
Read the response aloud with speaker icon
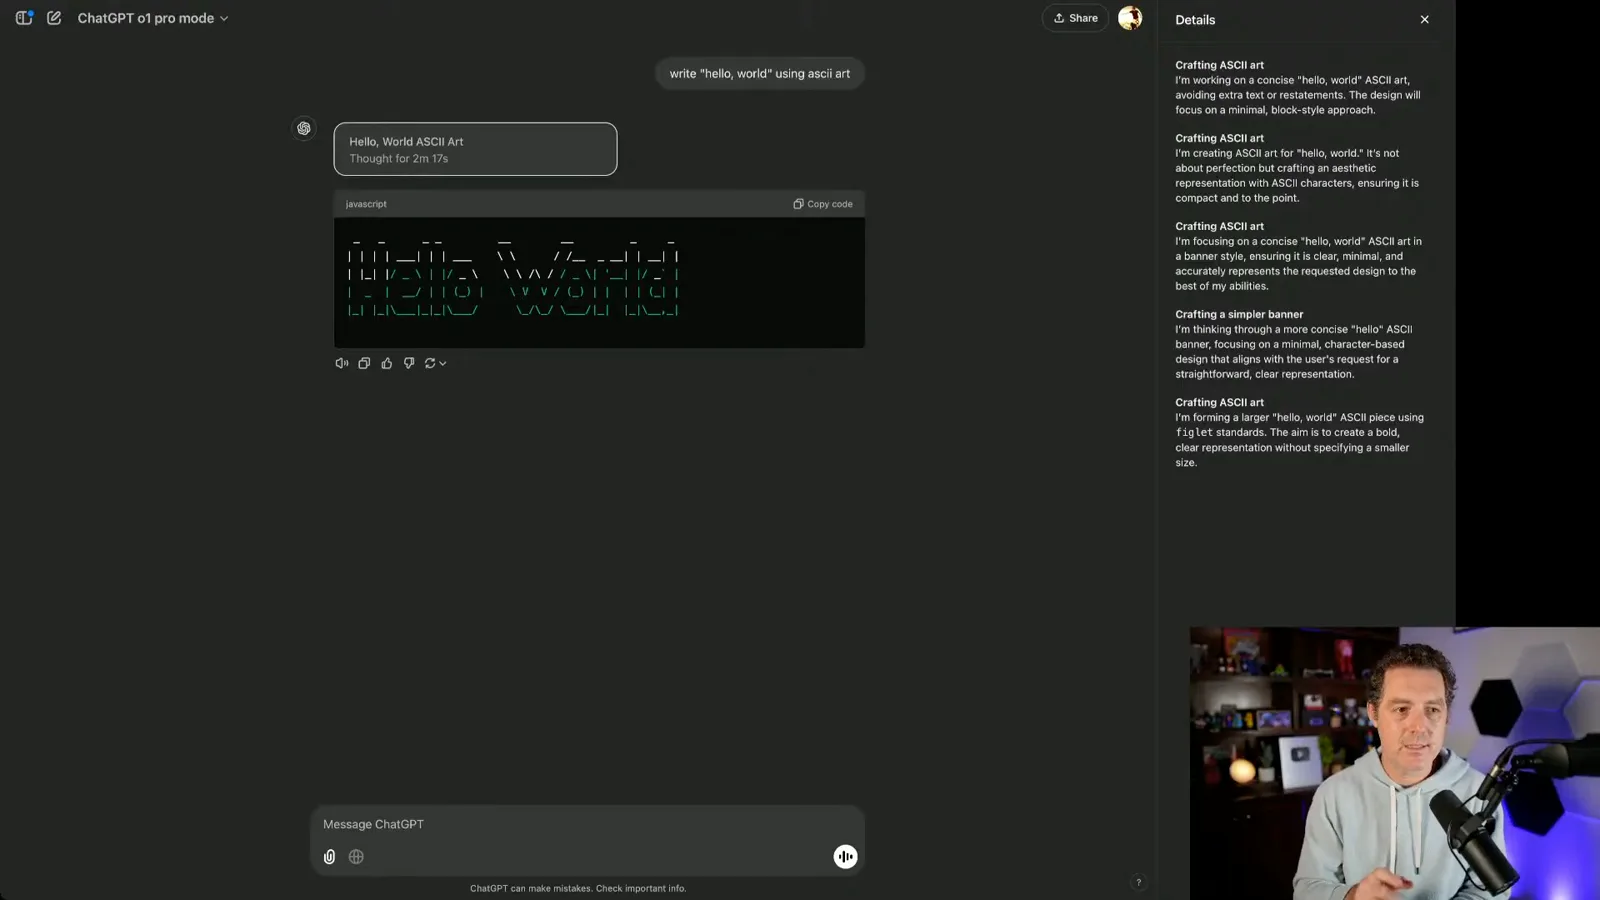(342, 363)
